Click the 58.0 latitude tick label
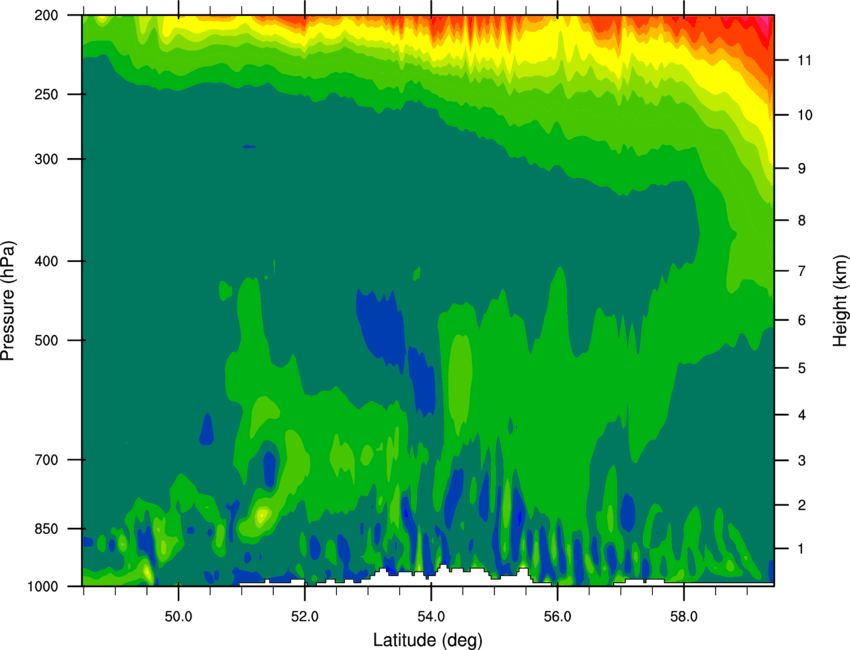This screenshot has height=650, width=850. [684, 617]
